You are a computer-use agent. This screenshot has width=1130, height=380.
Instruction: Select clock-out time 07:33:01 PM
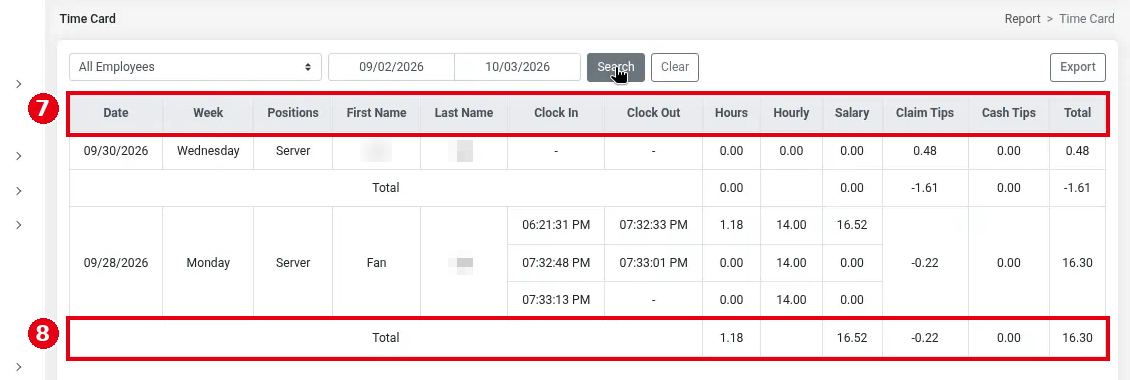click(x=654, y=262)
